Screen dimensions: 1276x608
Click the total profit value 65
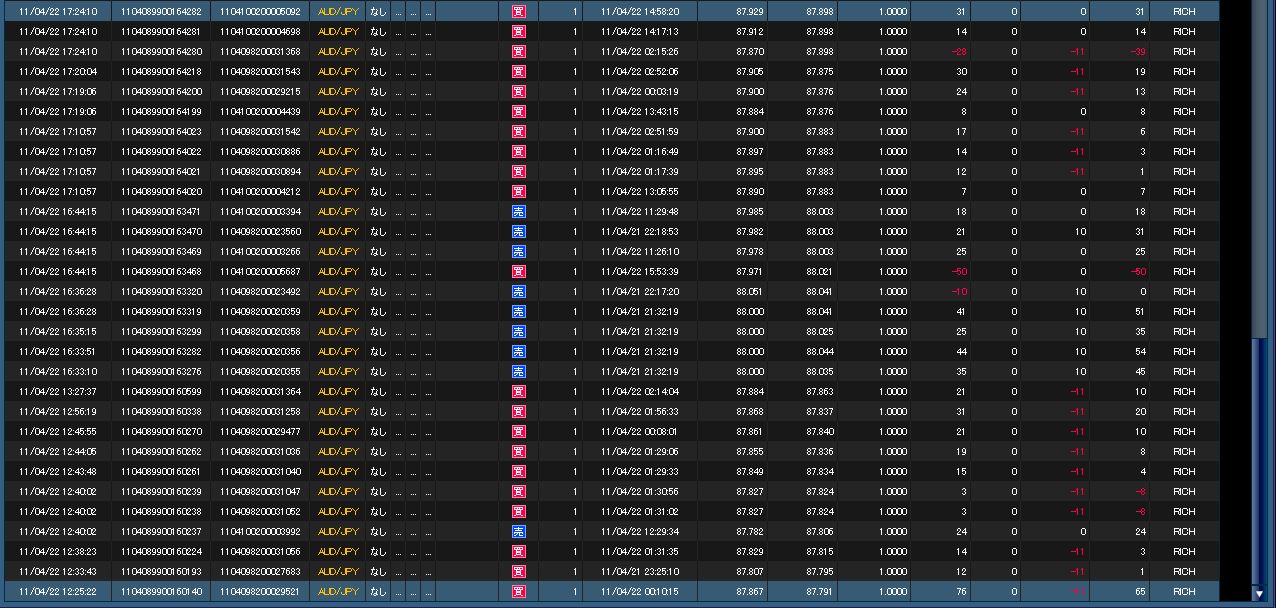coord(1140,592)
